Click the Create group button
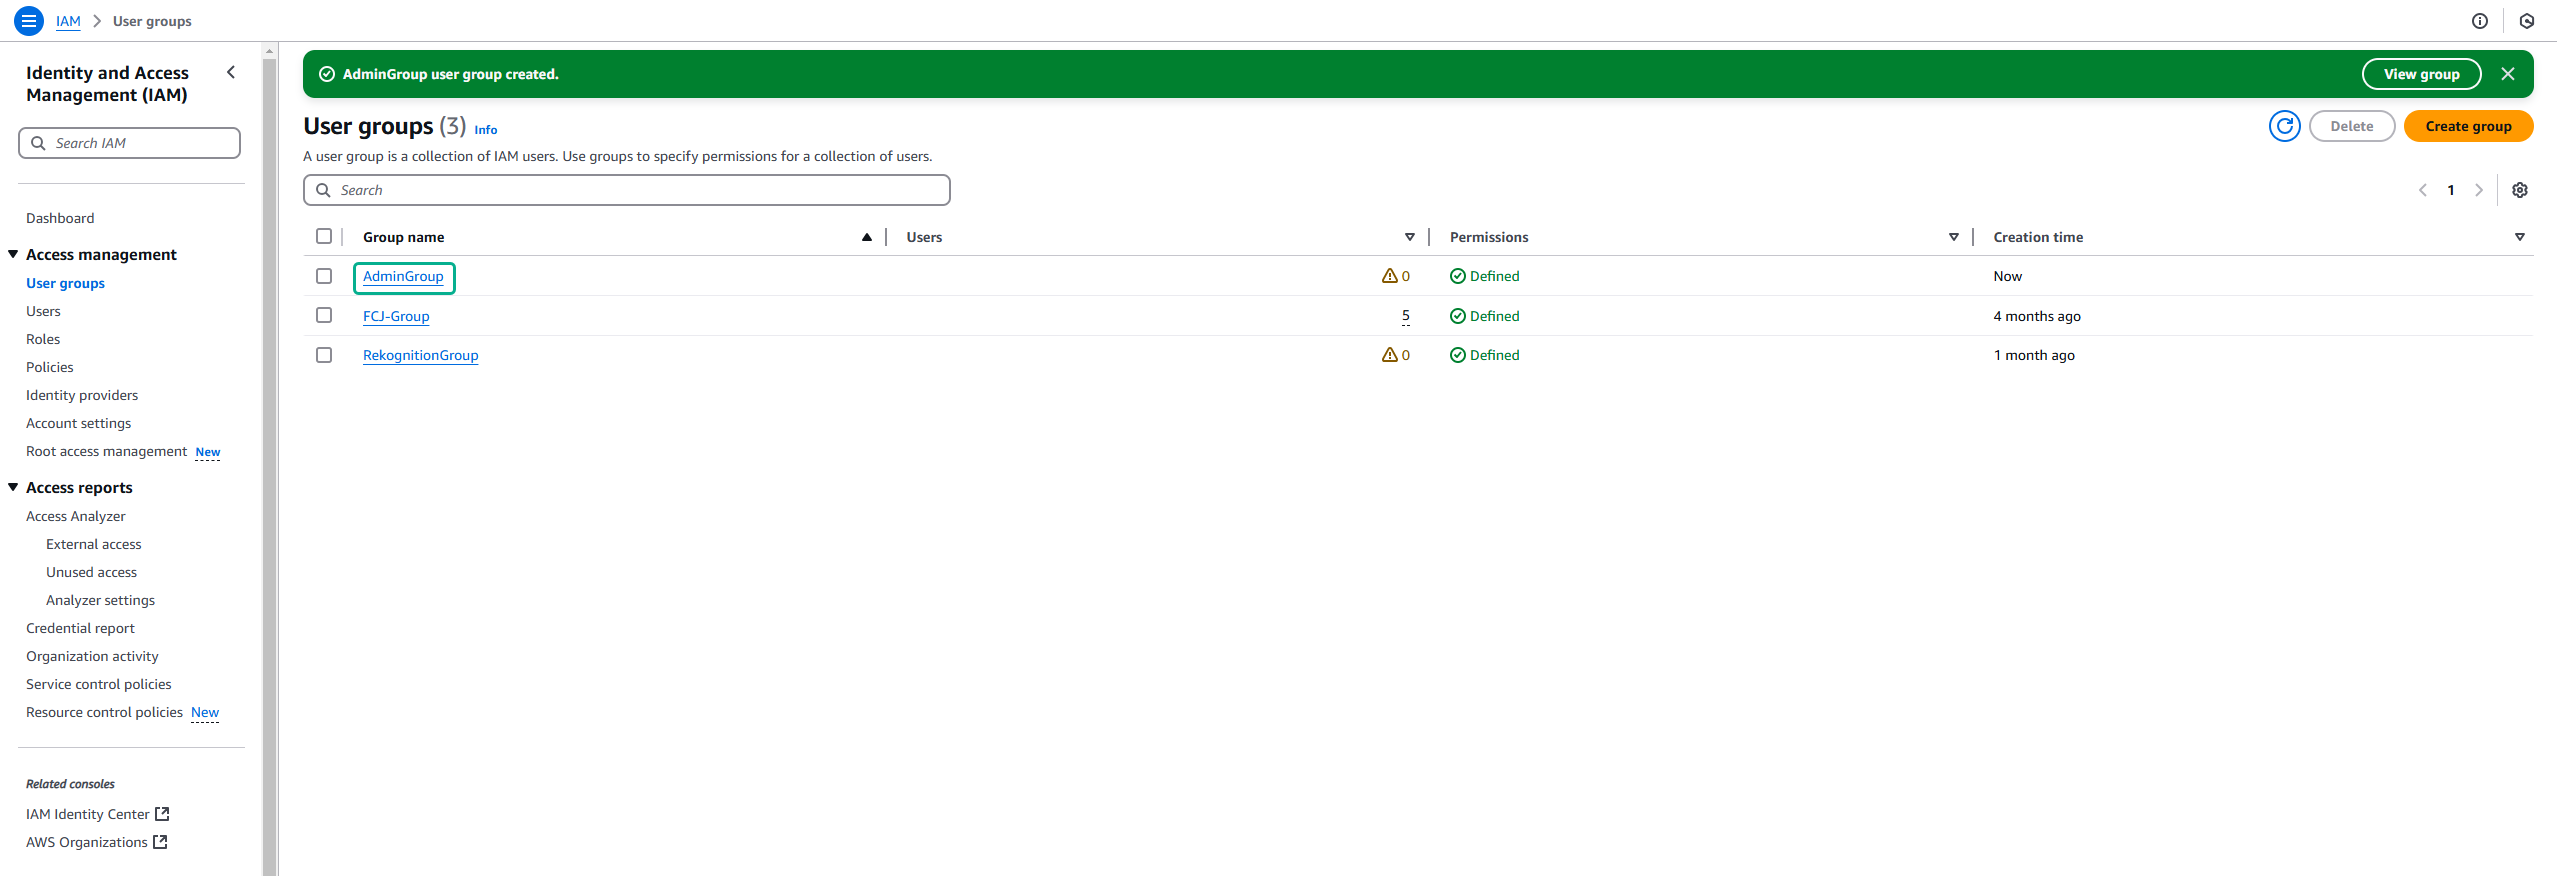 2468,126
